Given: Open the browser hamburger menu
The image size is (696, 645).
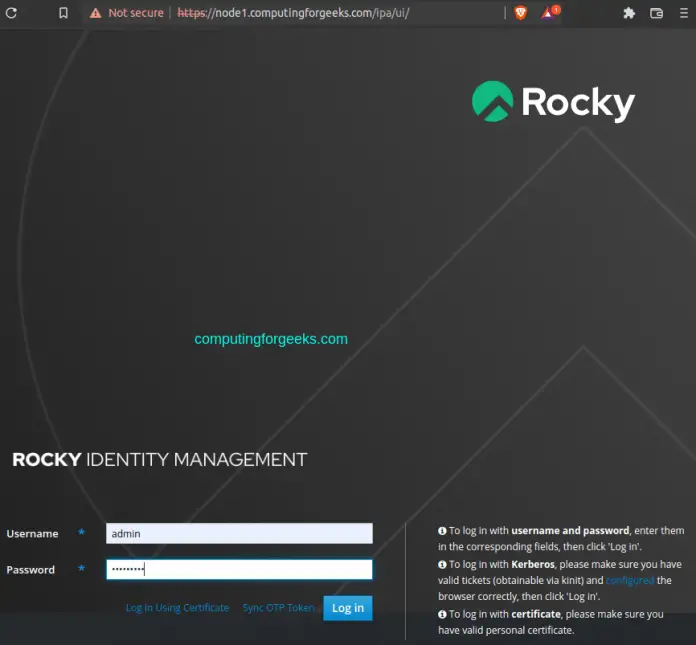Looking at the screenshot, I should click(685, 13).
